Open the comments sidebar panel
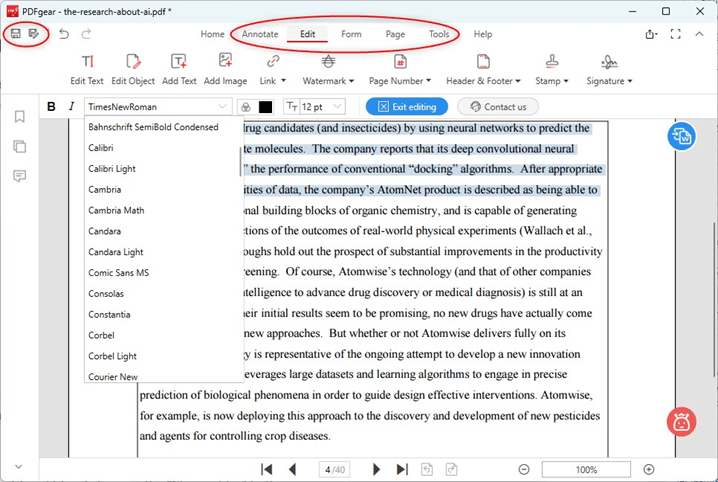Viewport: 718px width, 482px height. [19, 176]
